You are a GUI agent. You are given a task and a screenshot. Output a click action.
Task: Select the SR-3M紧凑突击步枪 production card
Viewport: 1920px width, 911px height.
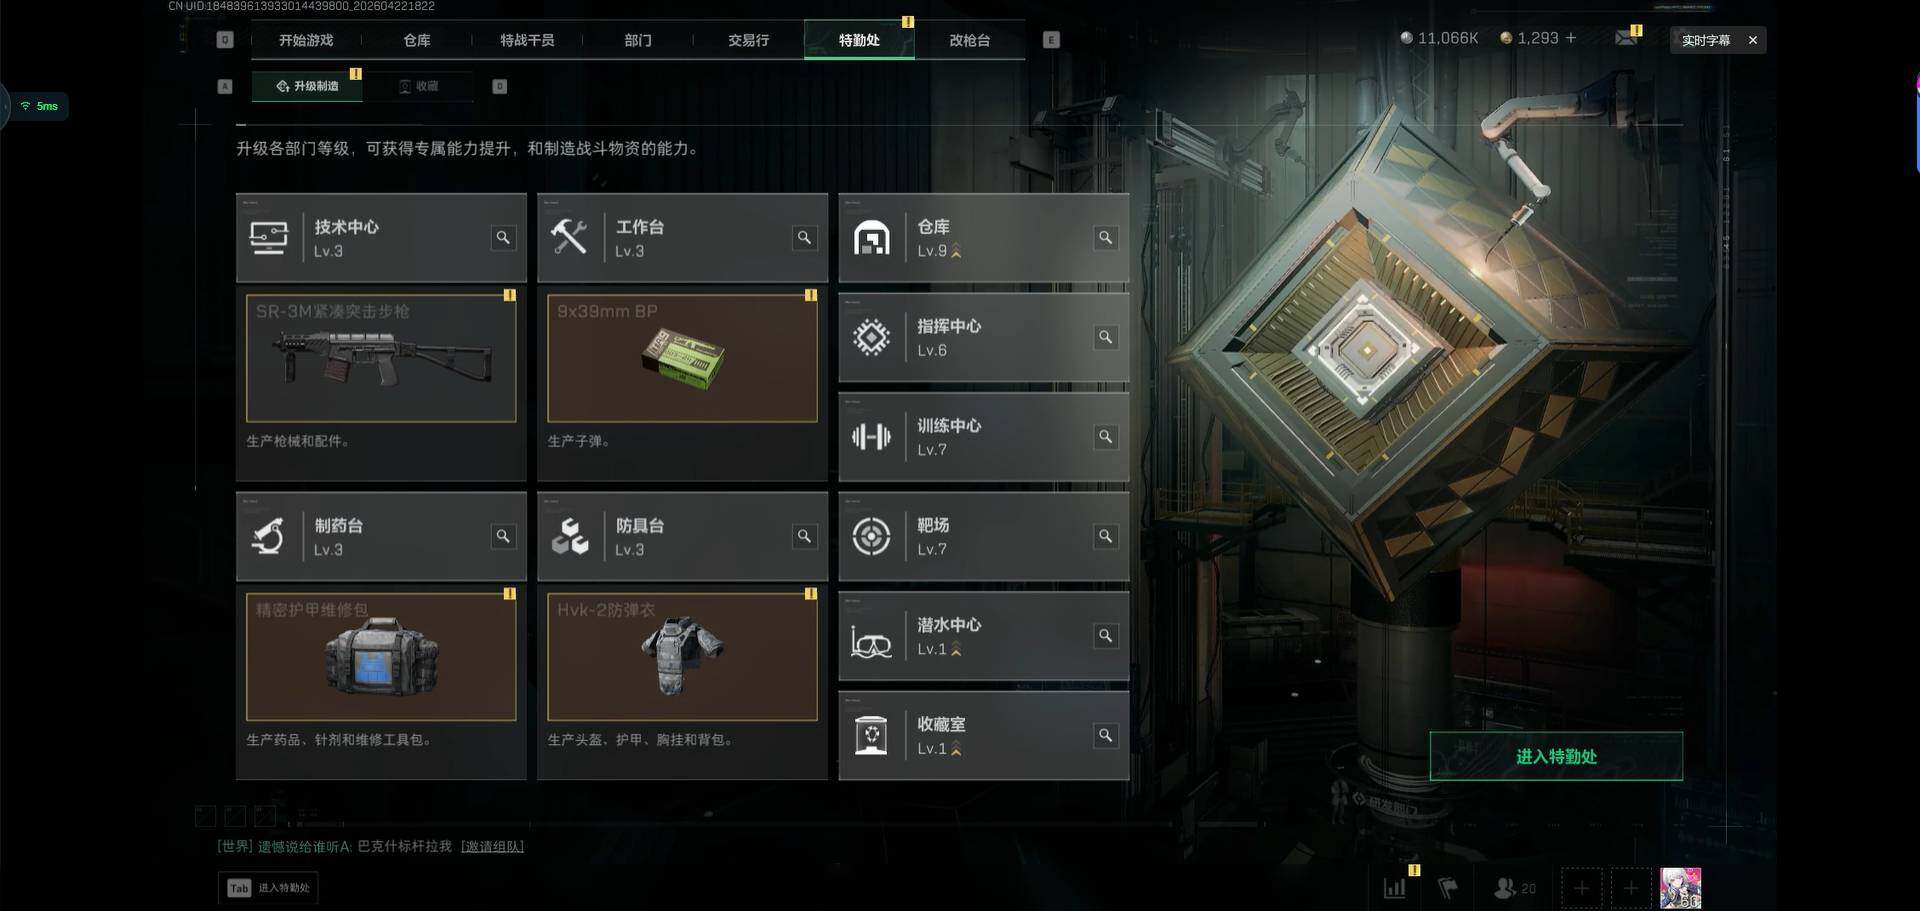pos(381,358)
